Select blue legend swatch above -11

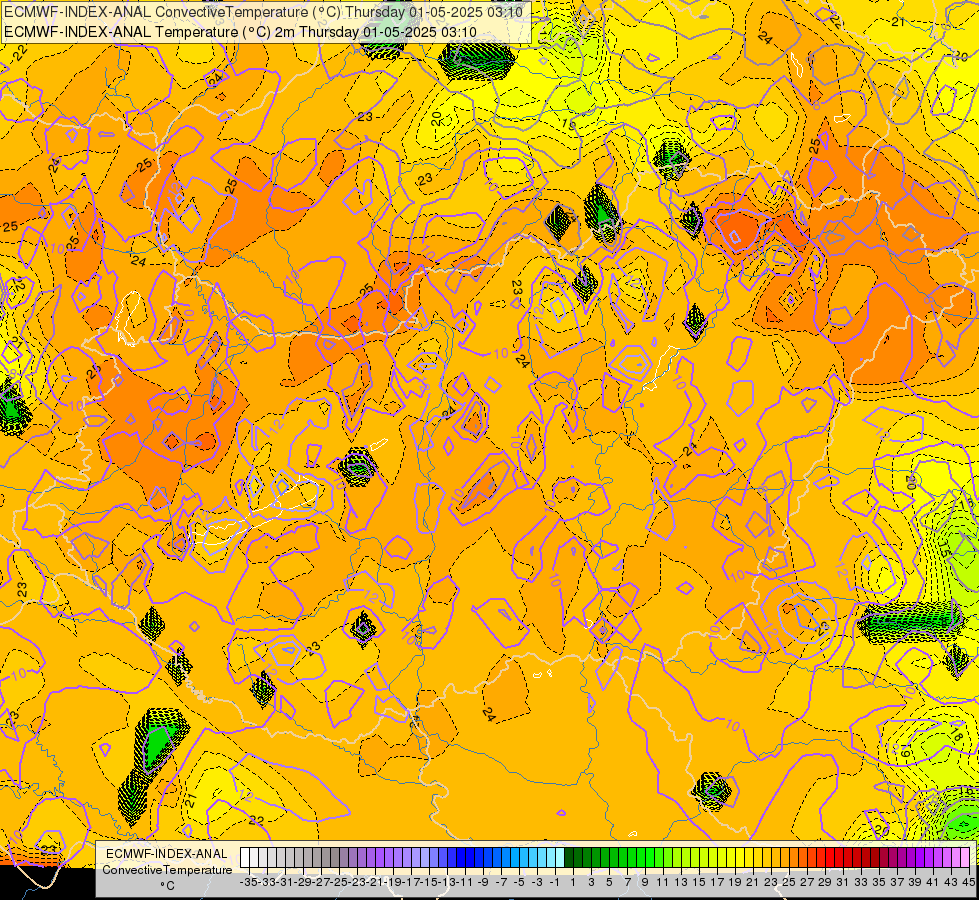point(461,857)
